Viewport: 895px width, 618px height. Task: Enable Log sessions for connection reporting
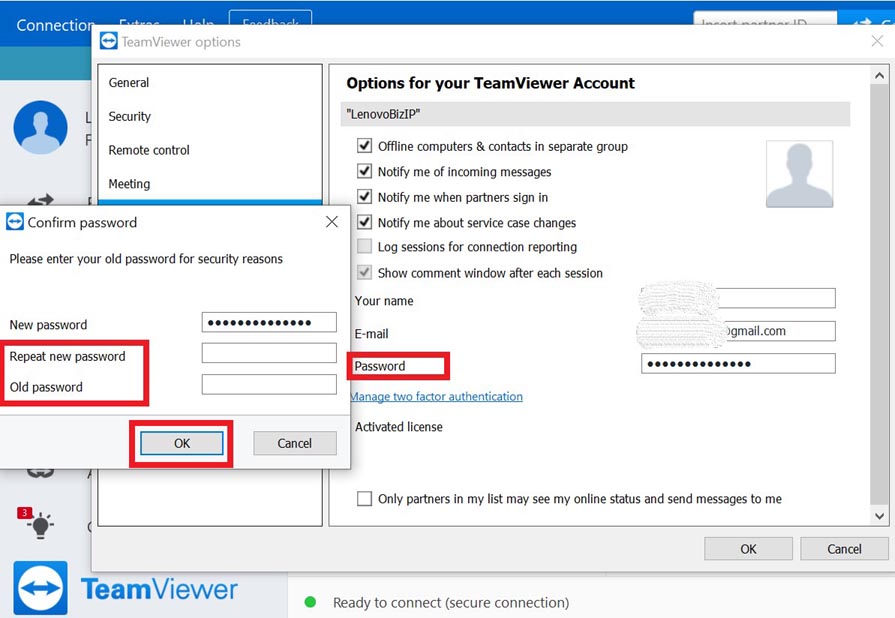click(364, 247)
